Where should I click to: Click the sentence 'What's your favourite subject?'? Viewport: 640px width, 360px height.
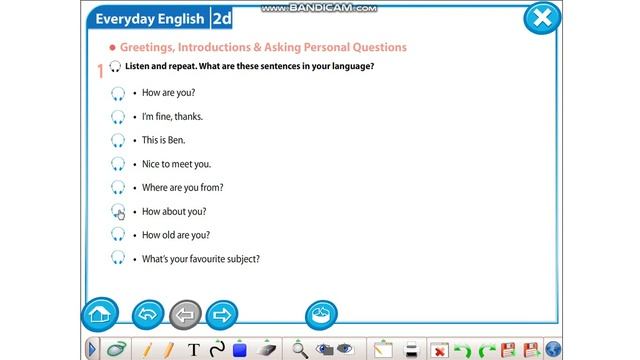tap(201, 259)
